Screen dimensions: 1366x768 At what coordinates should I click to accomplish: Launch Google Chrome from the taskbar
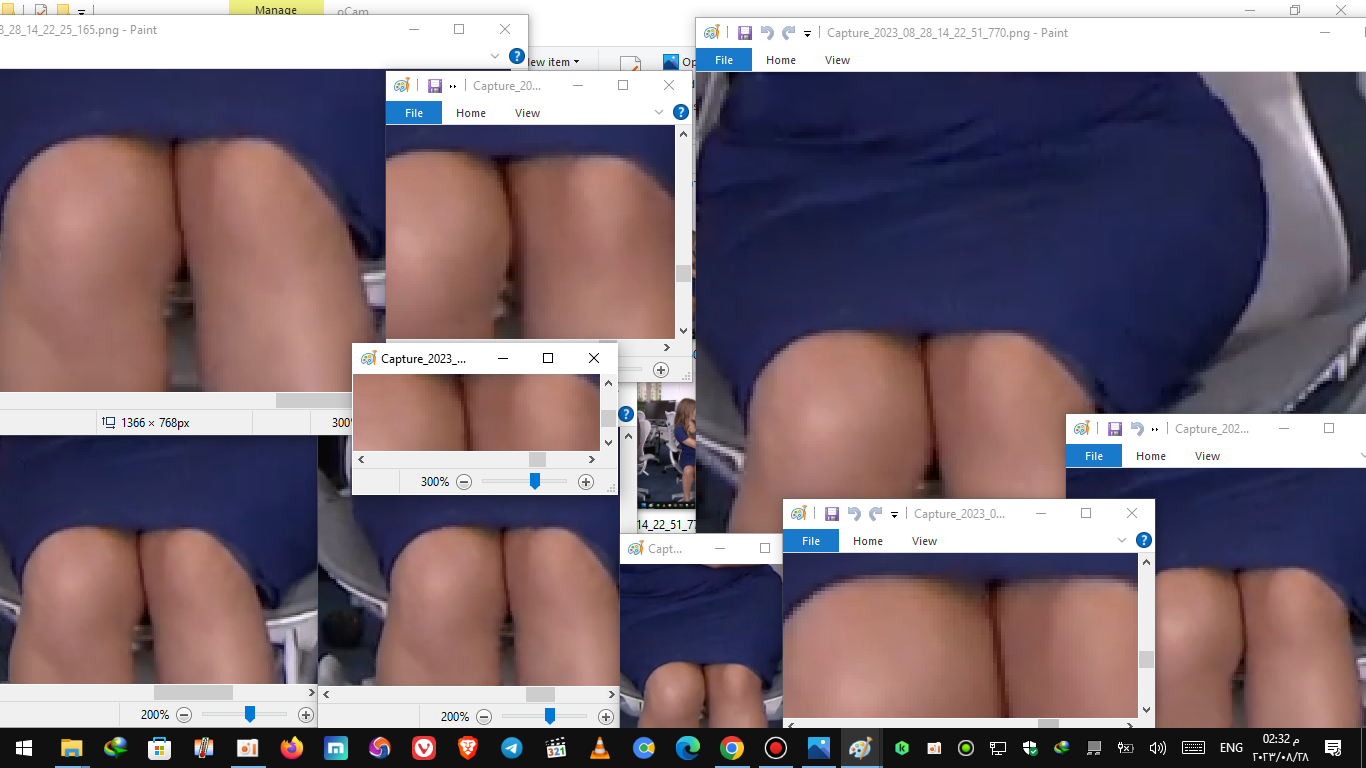[x=732, y=748]
